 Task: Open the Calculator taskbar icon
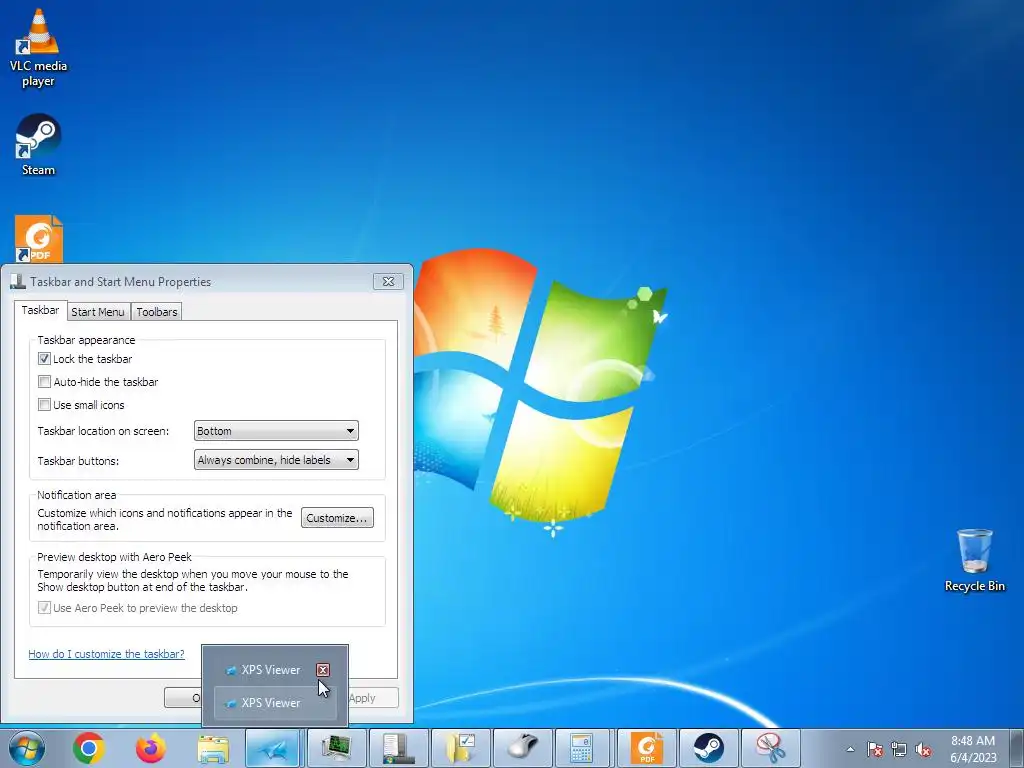pos(583,748)
